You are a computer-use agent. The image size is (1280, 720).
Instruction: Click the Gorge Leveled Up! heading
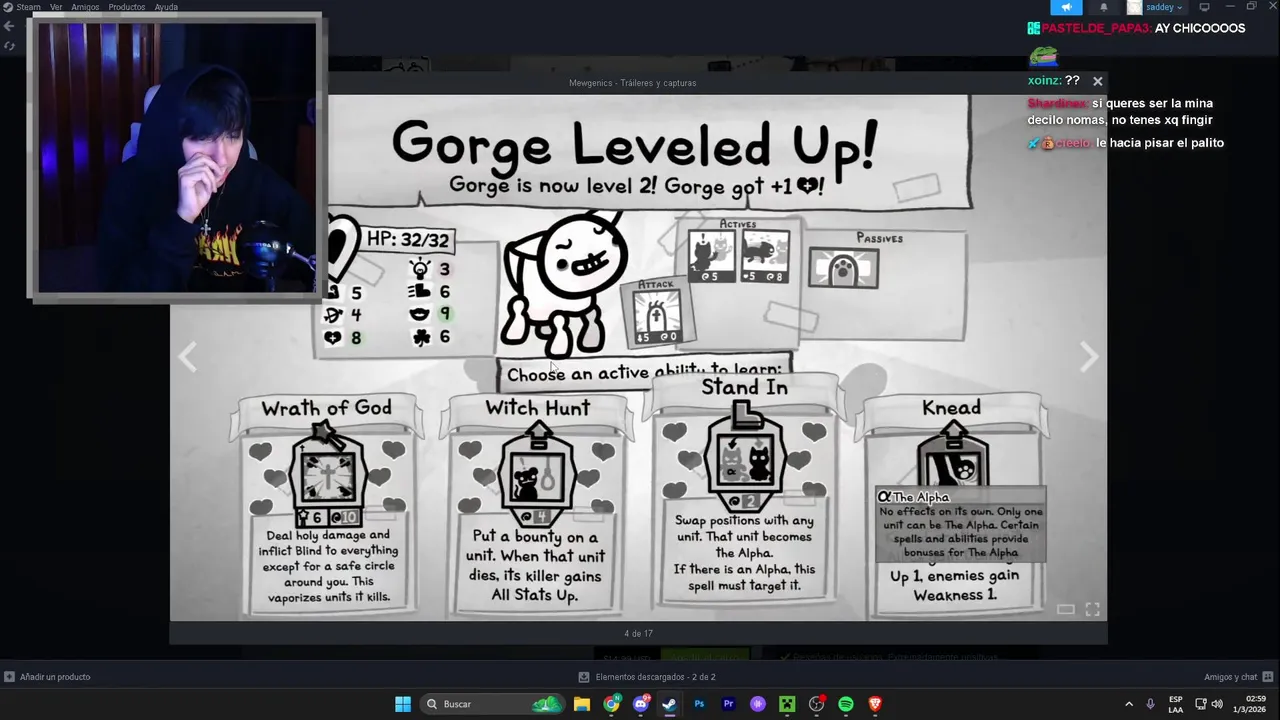[634, 145]
